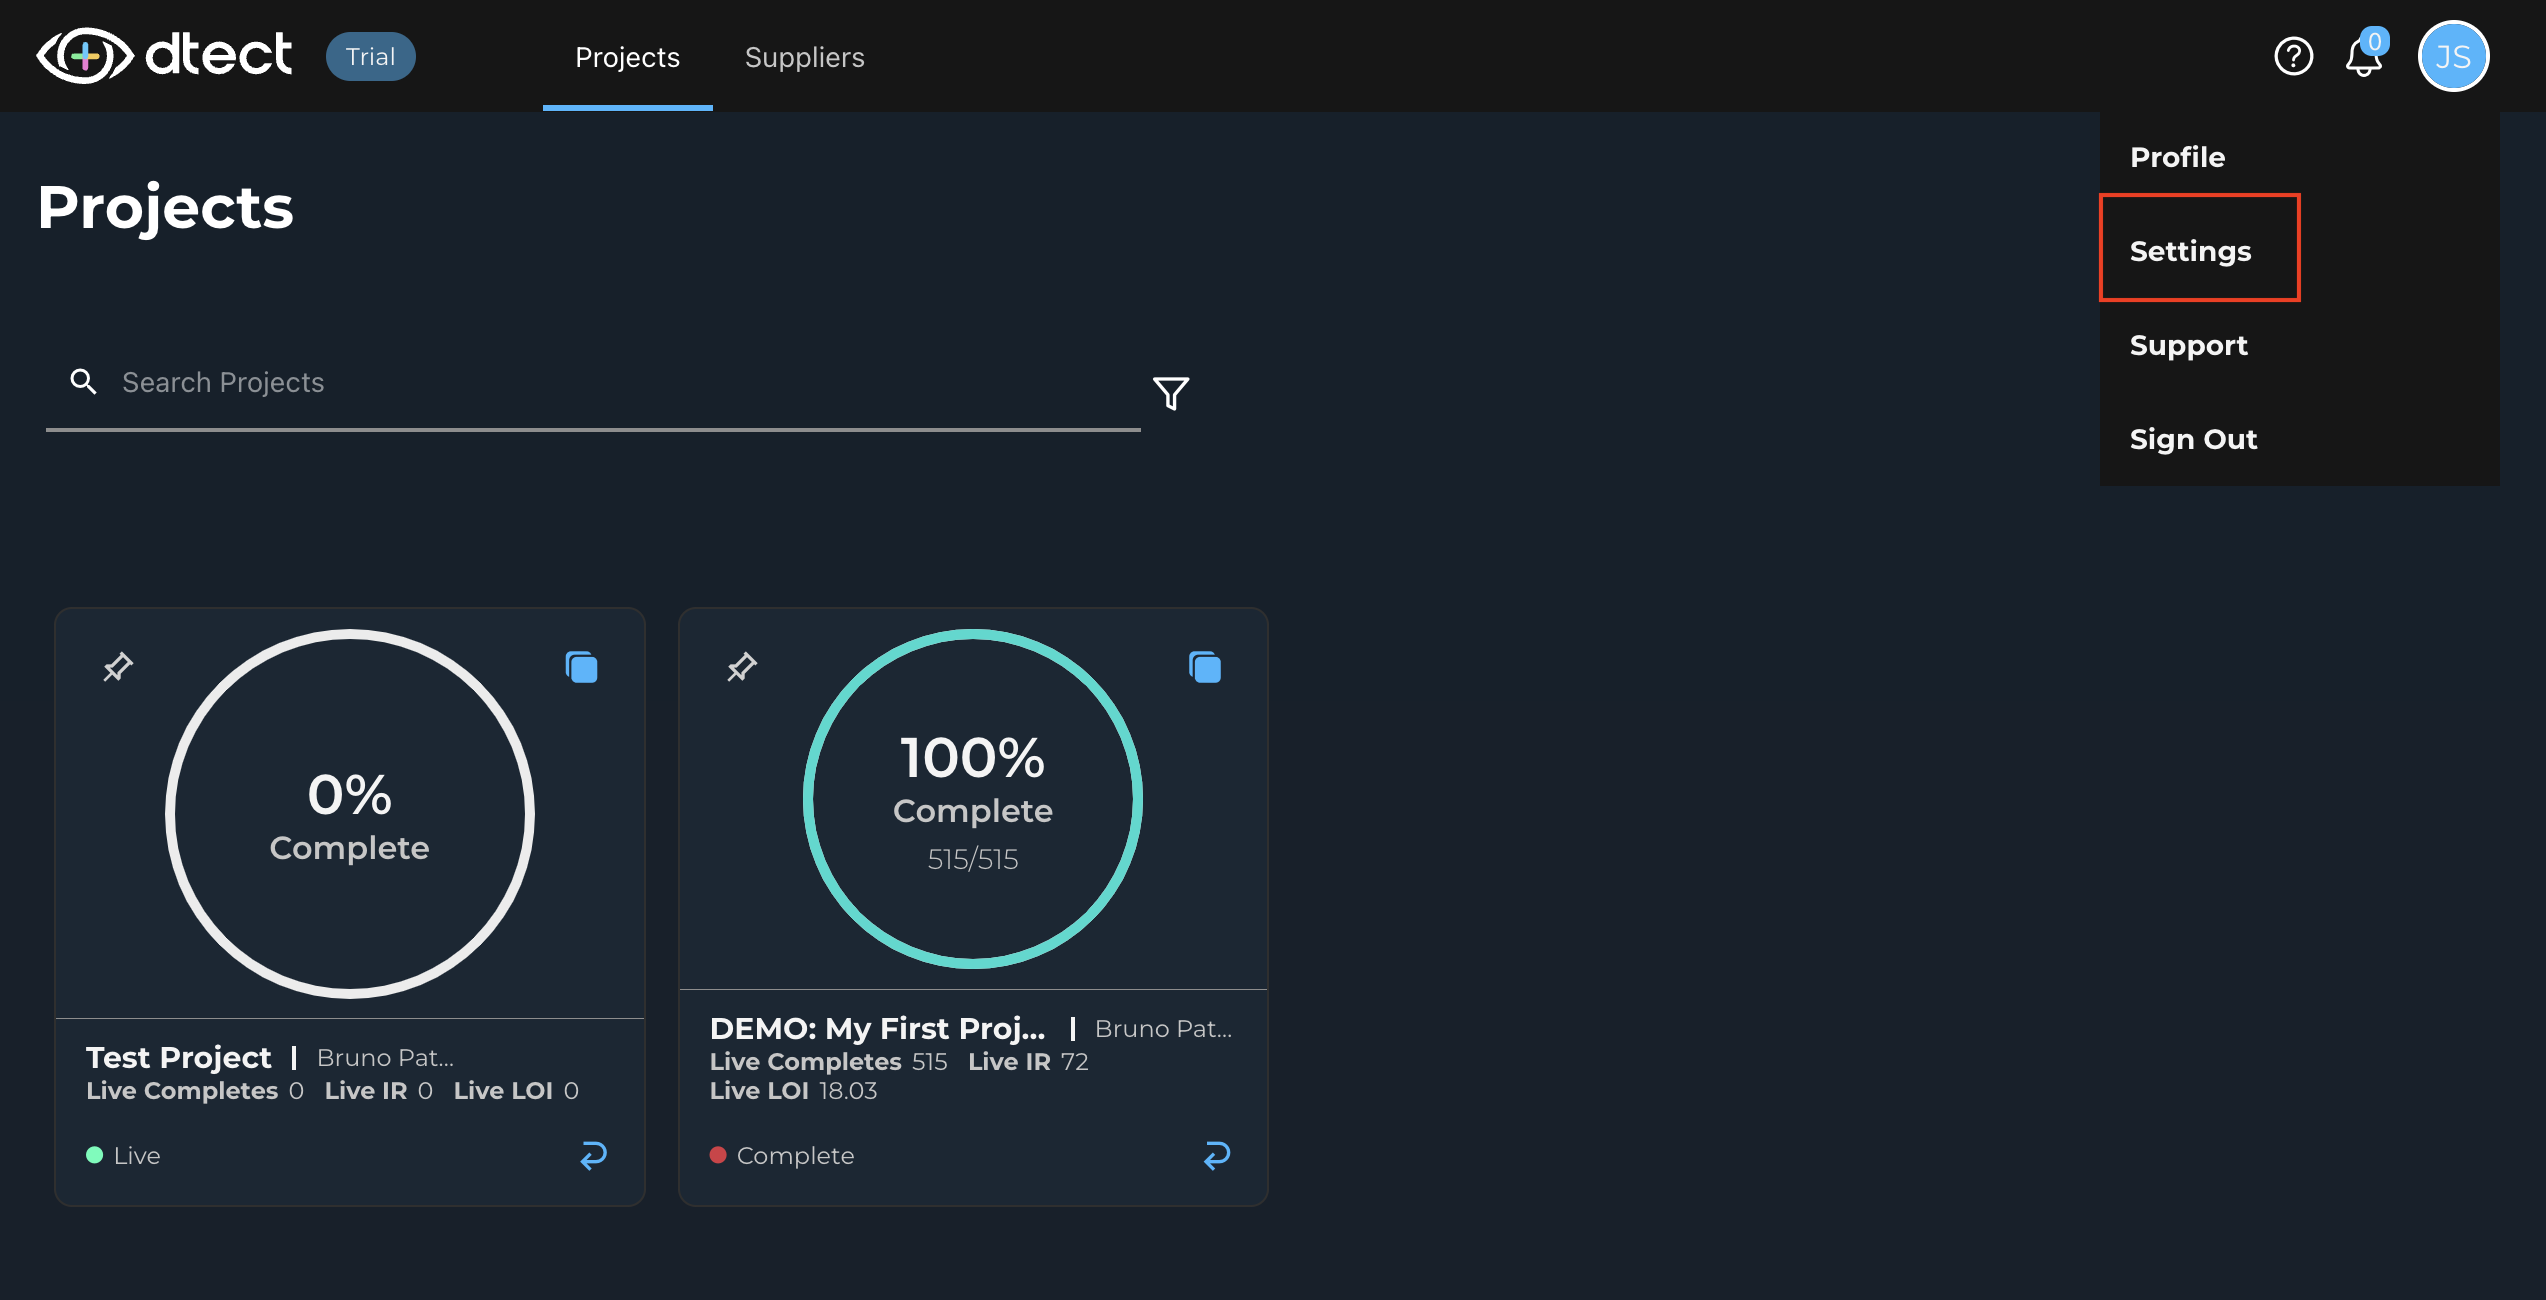
Task: Click the notification count badge 0
Action: [2375, 41]
